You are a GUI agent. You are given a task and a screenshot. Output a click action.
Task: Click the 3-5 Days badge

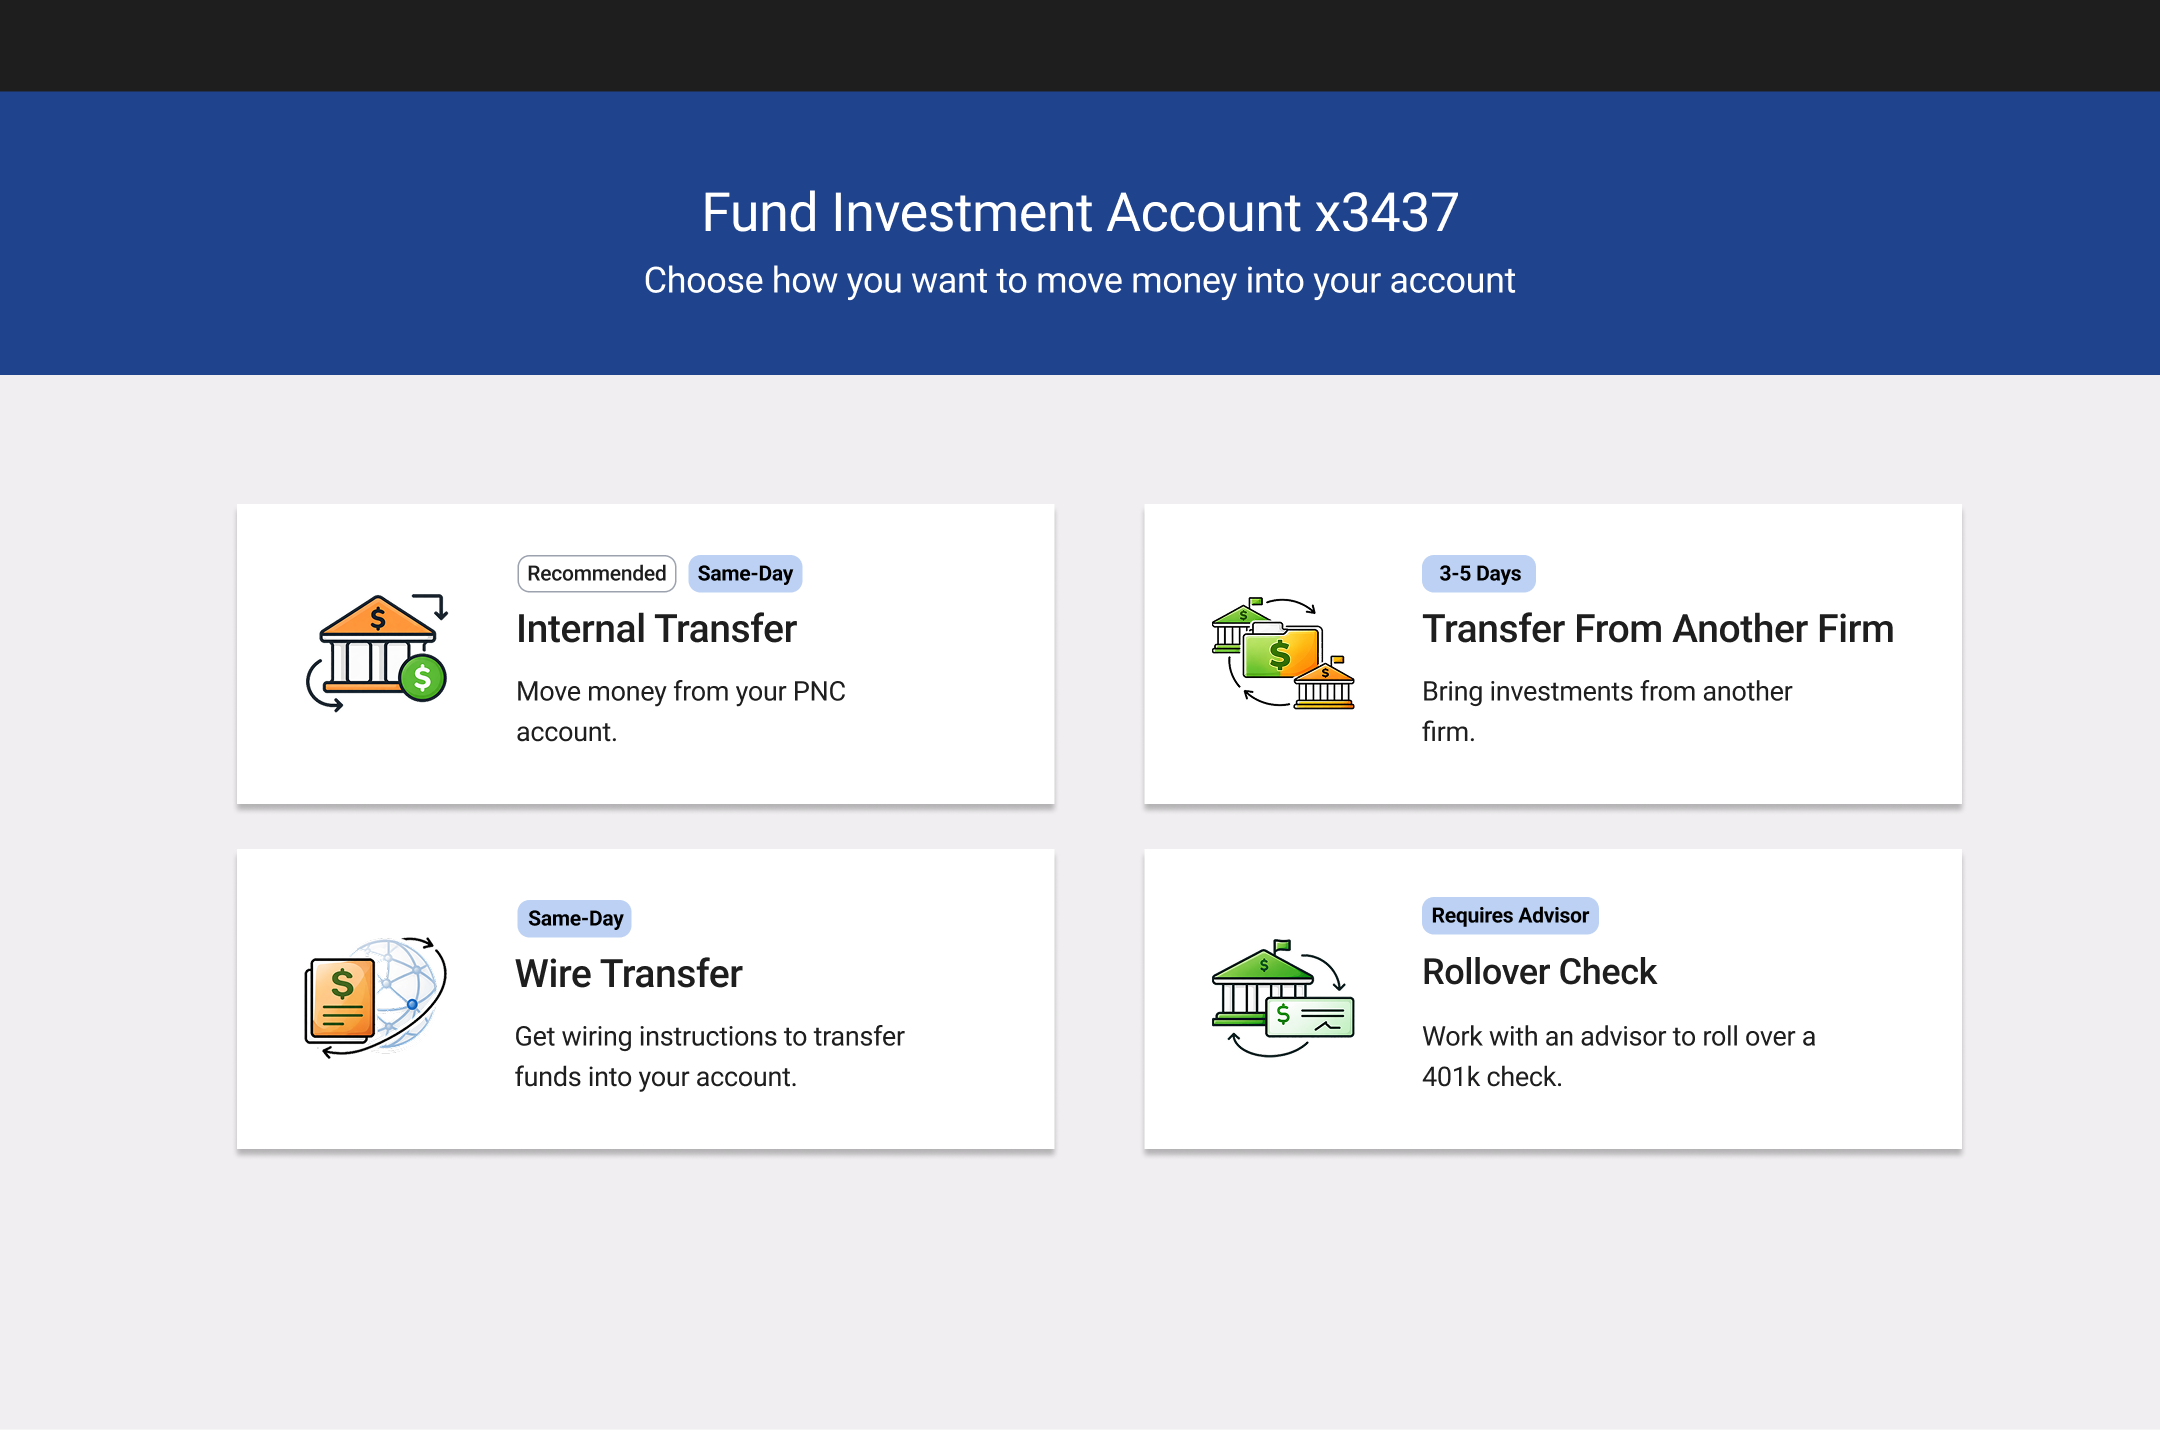(1478, 574)
